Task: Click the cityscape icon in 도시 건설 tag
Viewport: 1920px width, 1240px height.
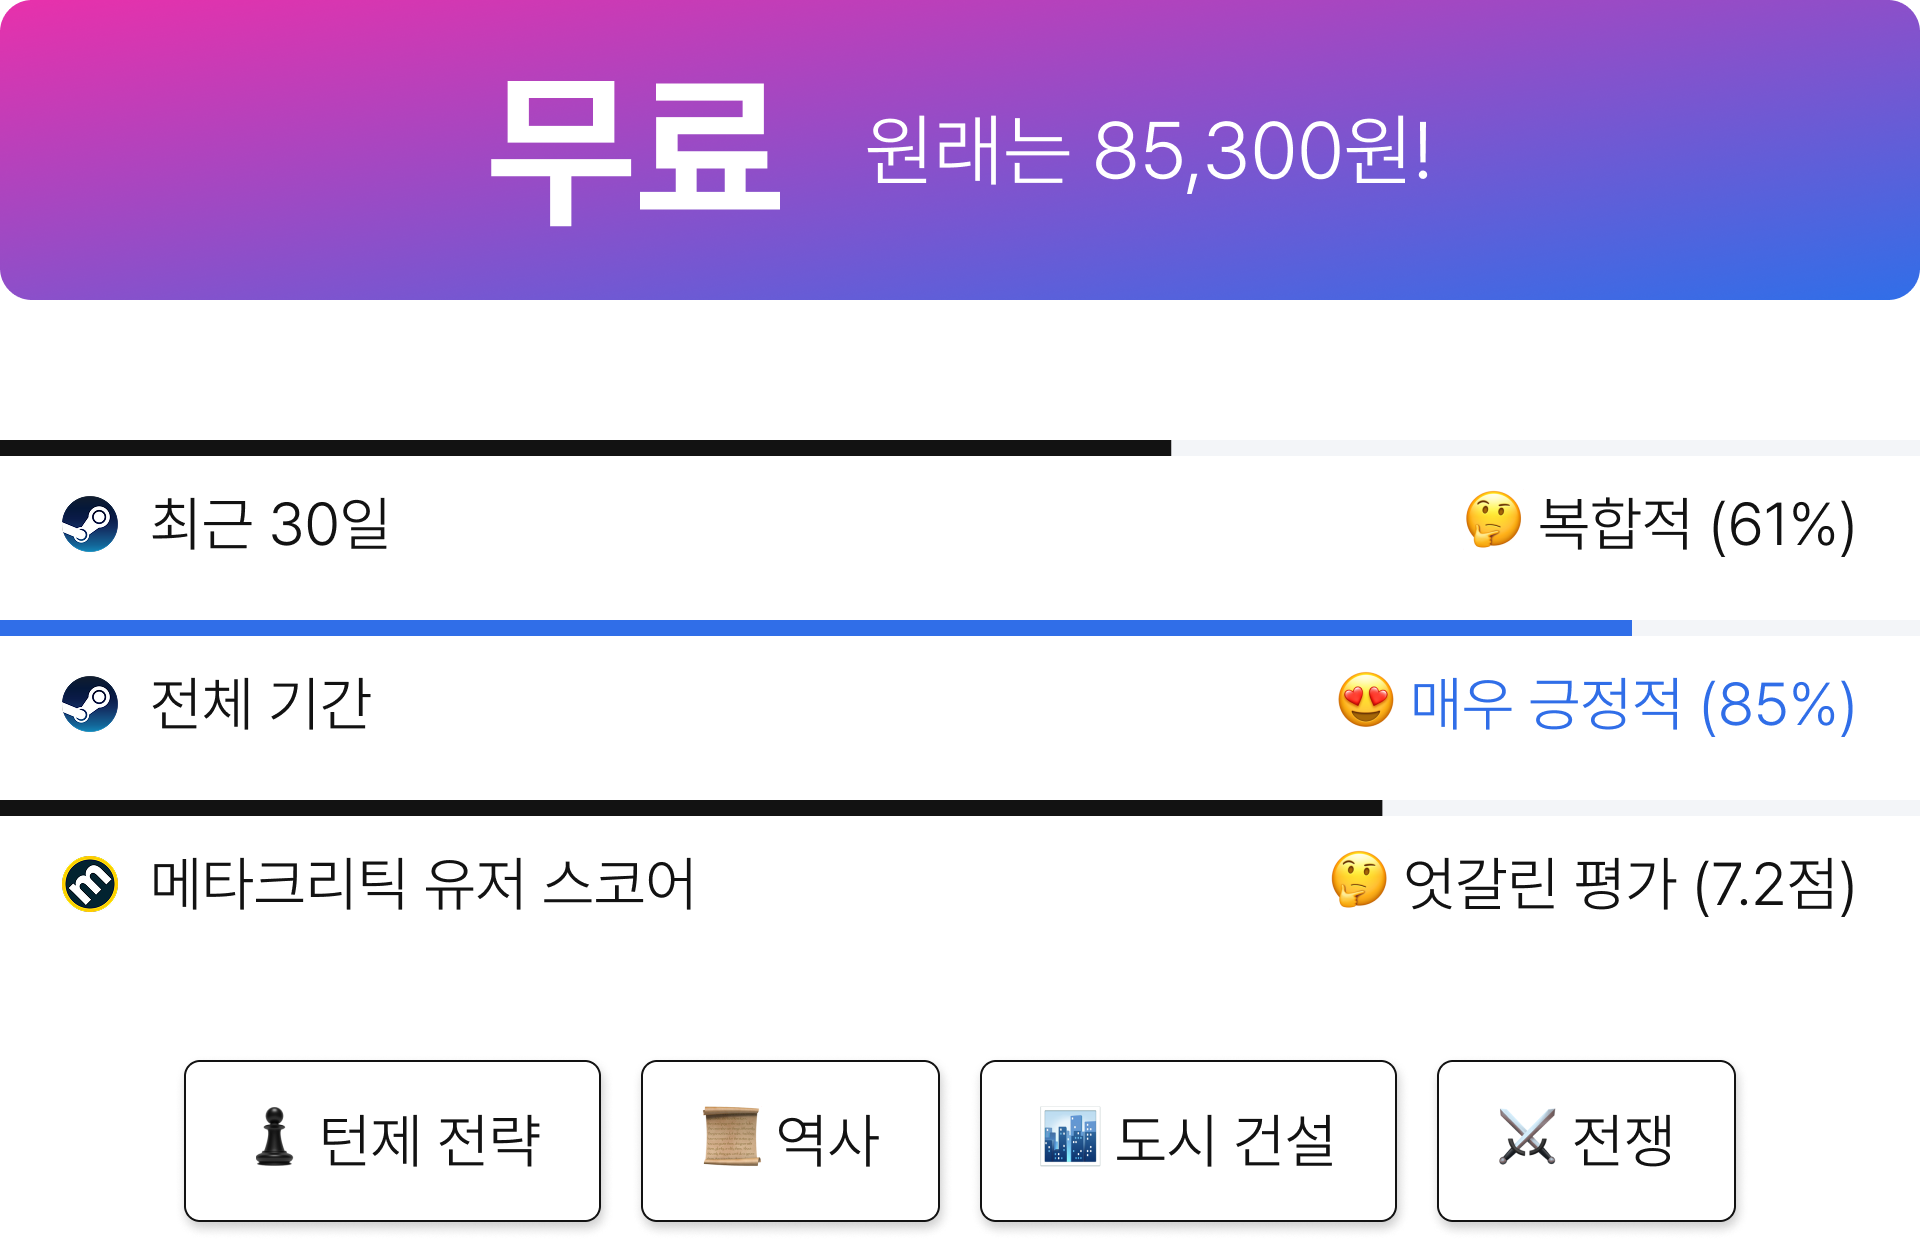Action: (1069, 1137)
